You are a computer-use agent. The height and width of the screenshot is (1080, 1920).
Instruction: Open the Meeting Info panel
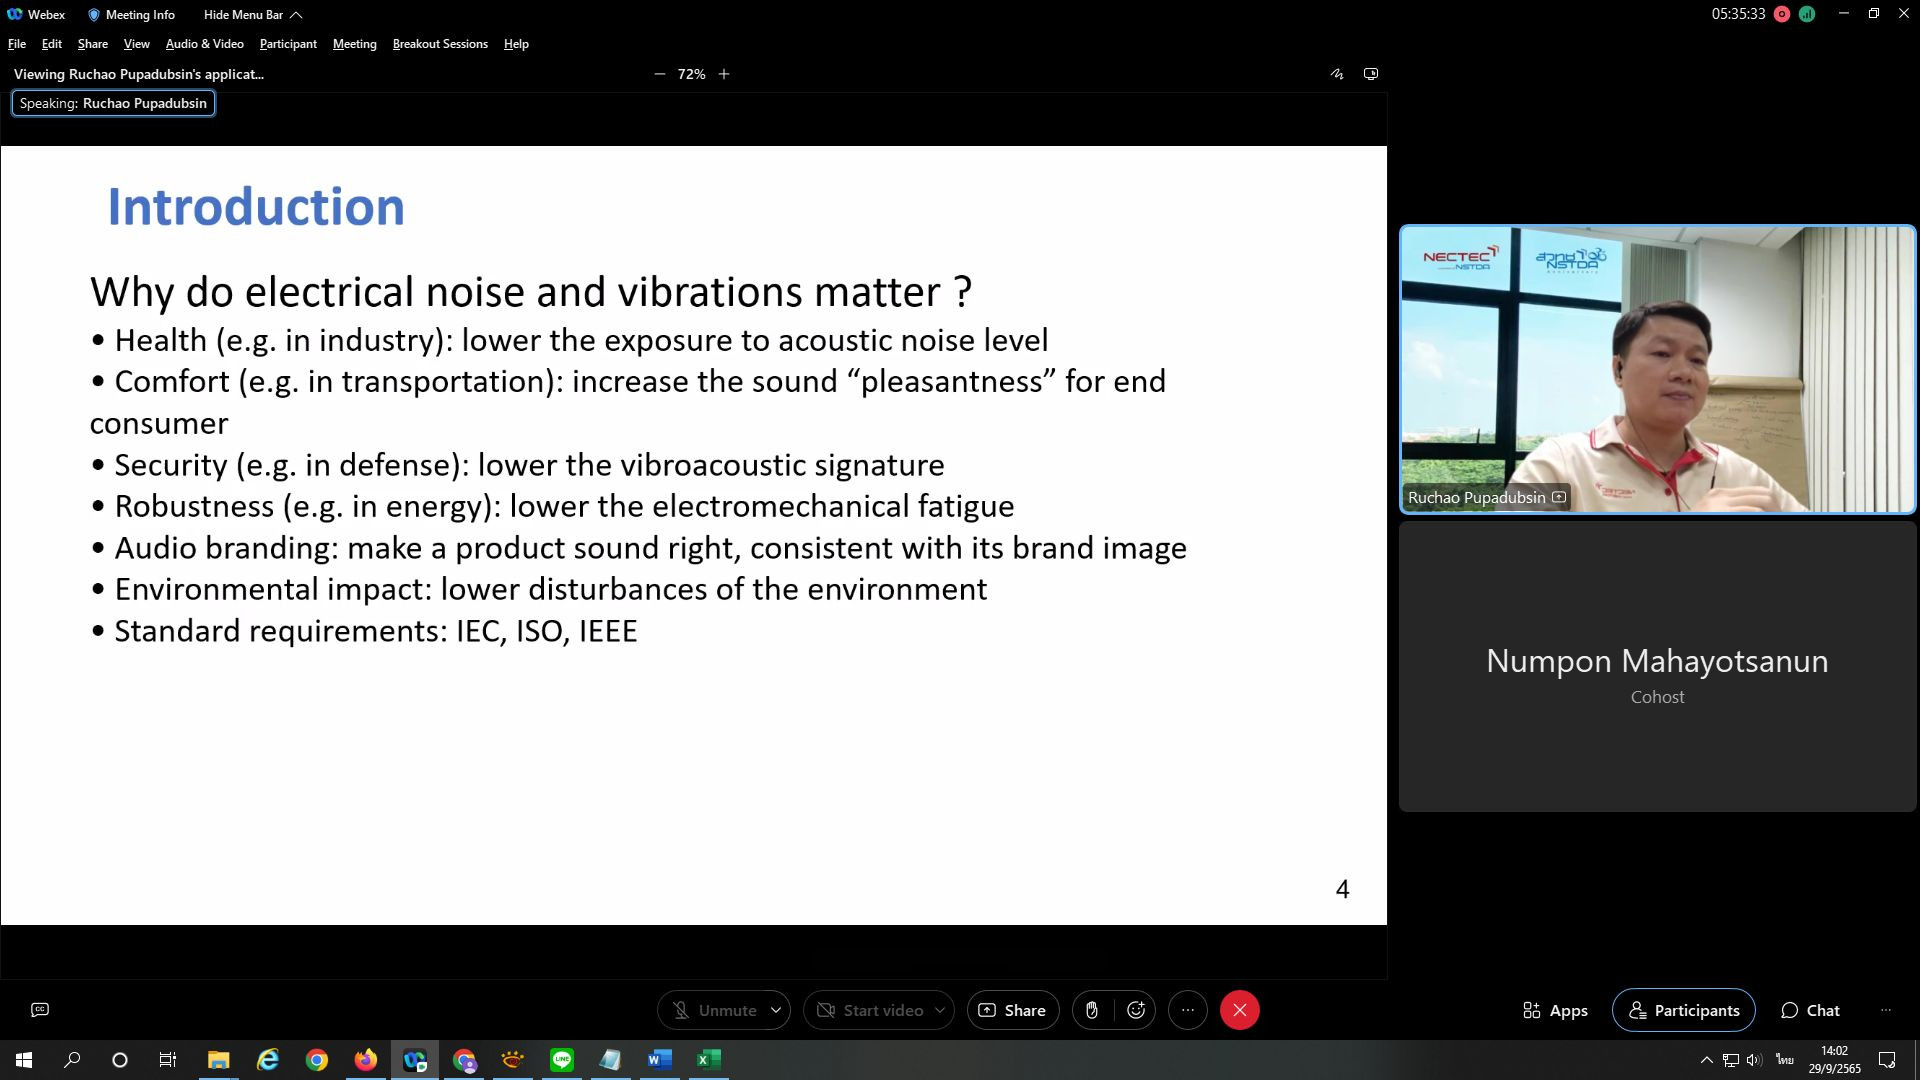pyautogui.click(x=131, y=14)
